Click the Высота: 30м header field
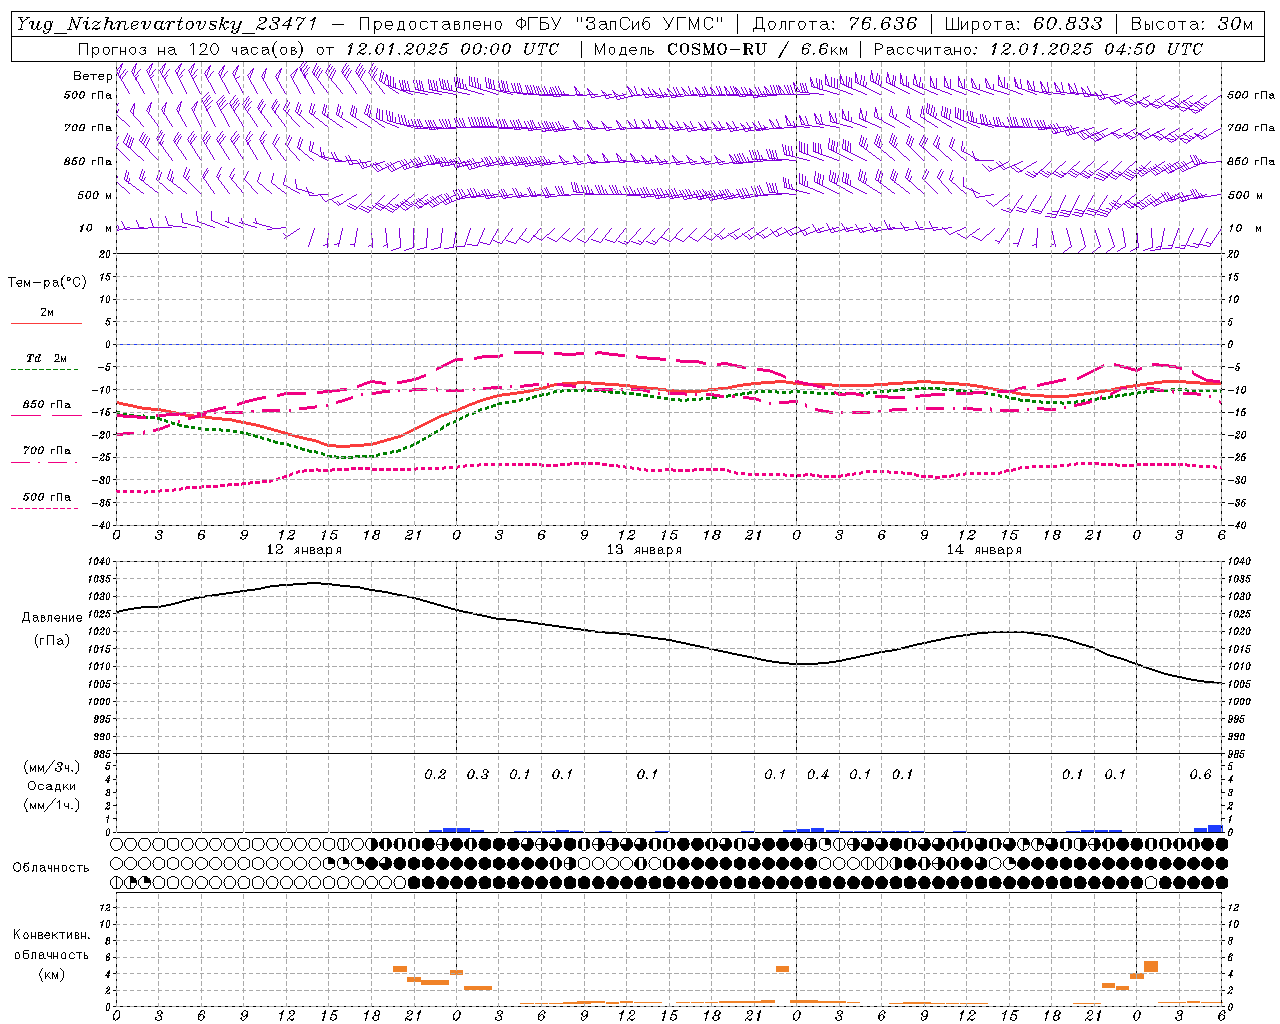 [x=1192, y=24]
